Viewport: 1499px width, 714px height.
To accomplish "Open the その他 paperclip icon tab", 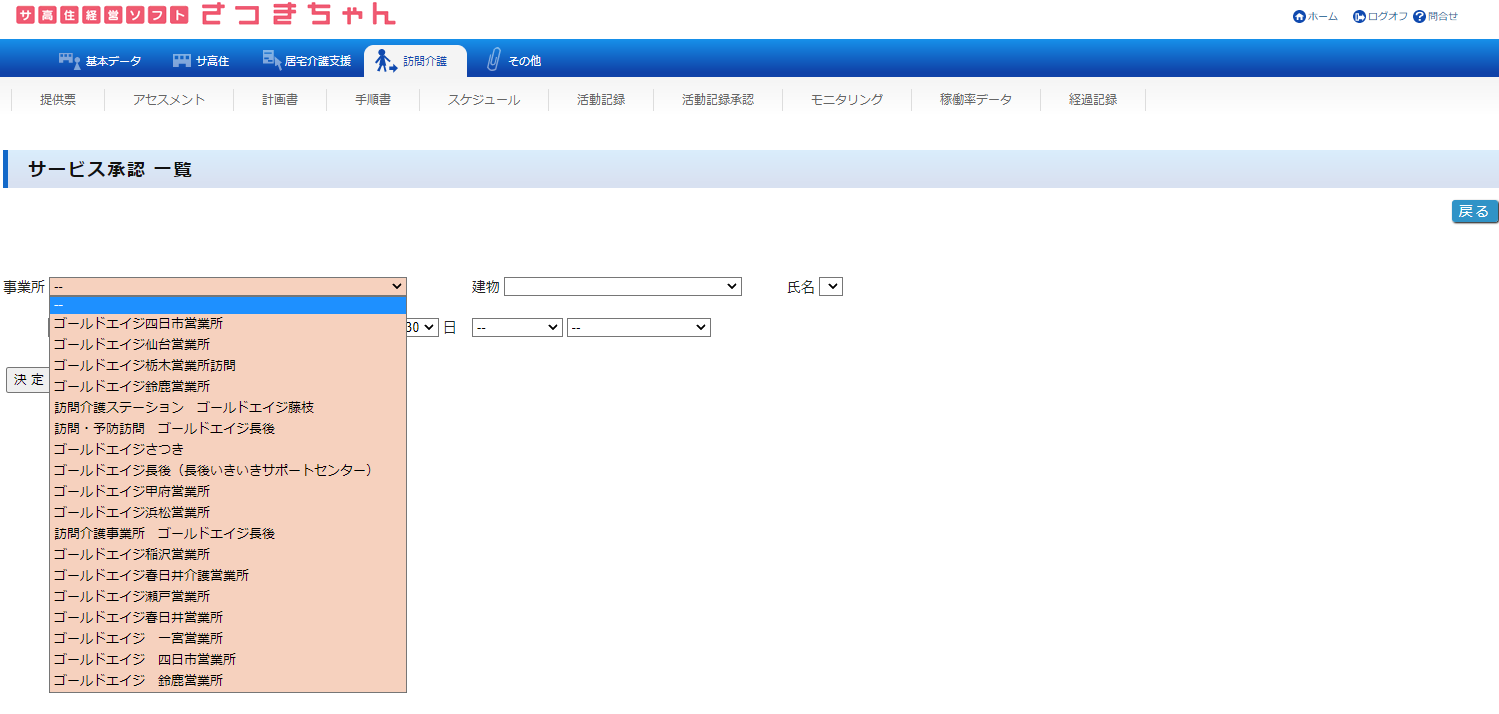I will point(493,61).
